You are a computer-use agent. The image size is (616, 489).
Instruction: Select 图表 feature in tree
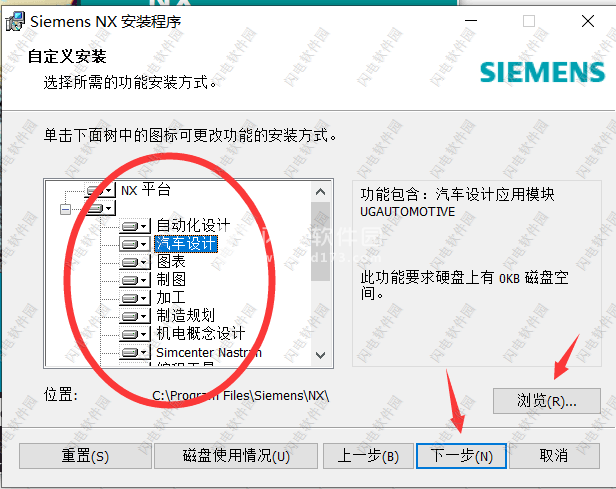171,262
